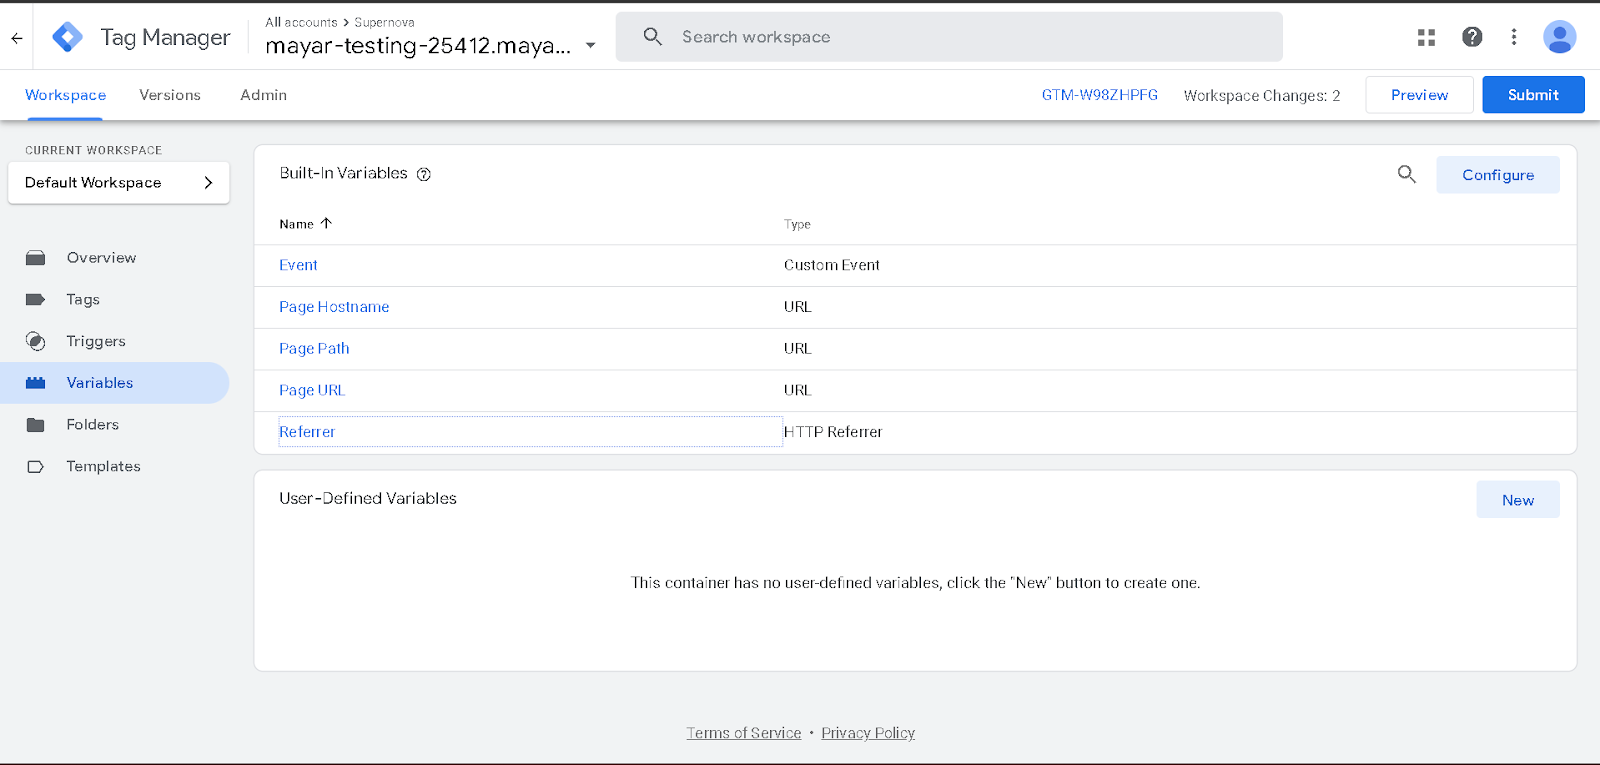Viewport: 1600px width, 765px height.
Task: Click the Triggers target icon
Action: pos(35,341)
